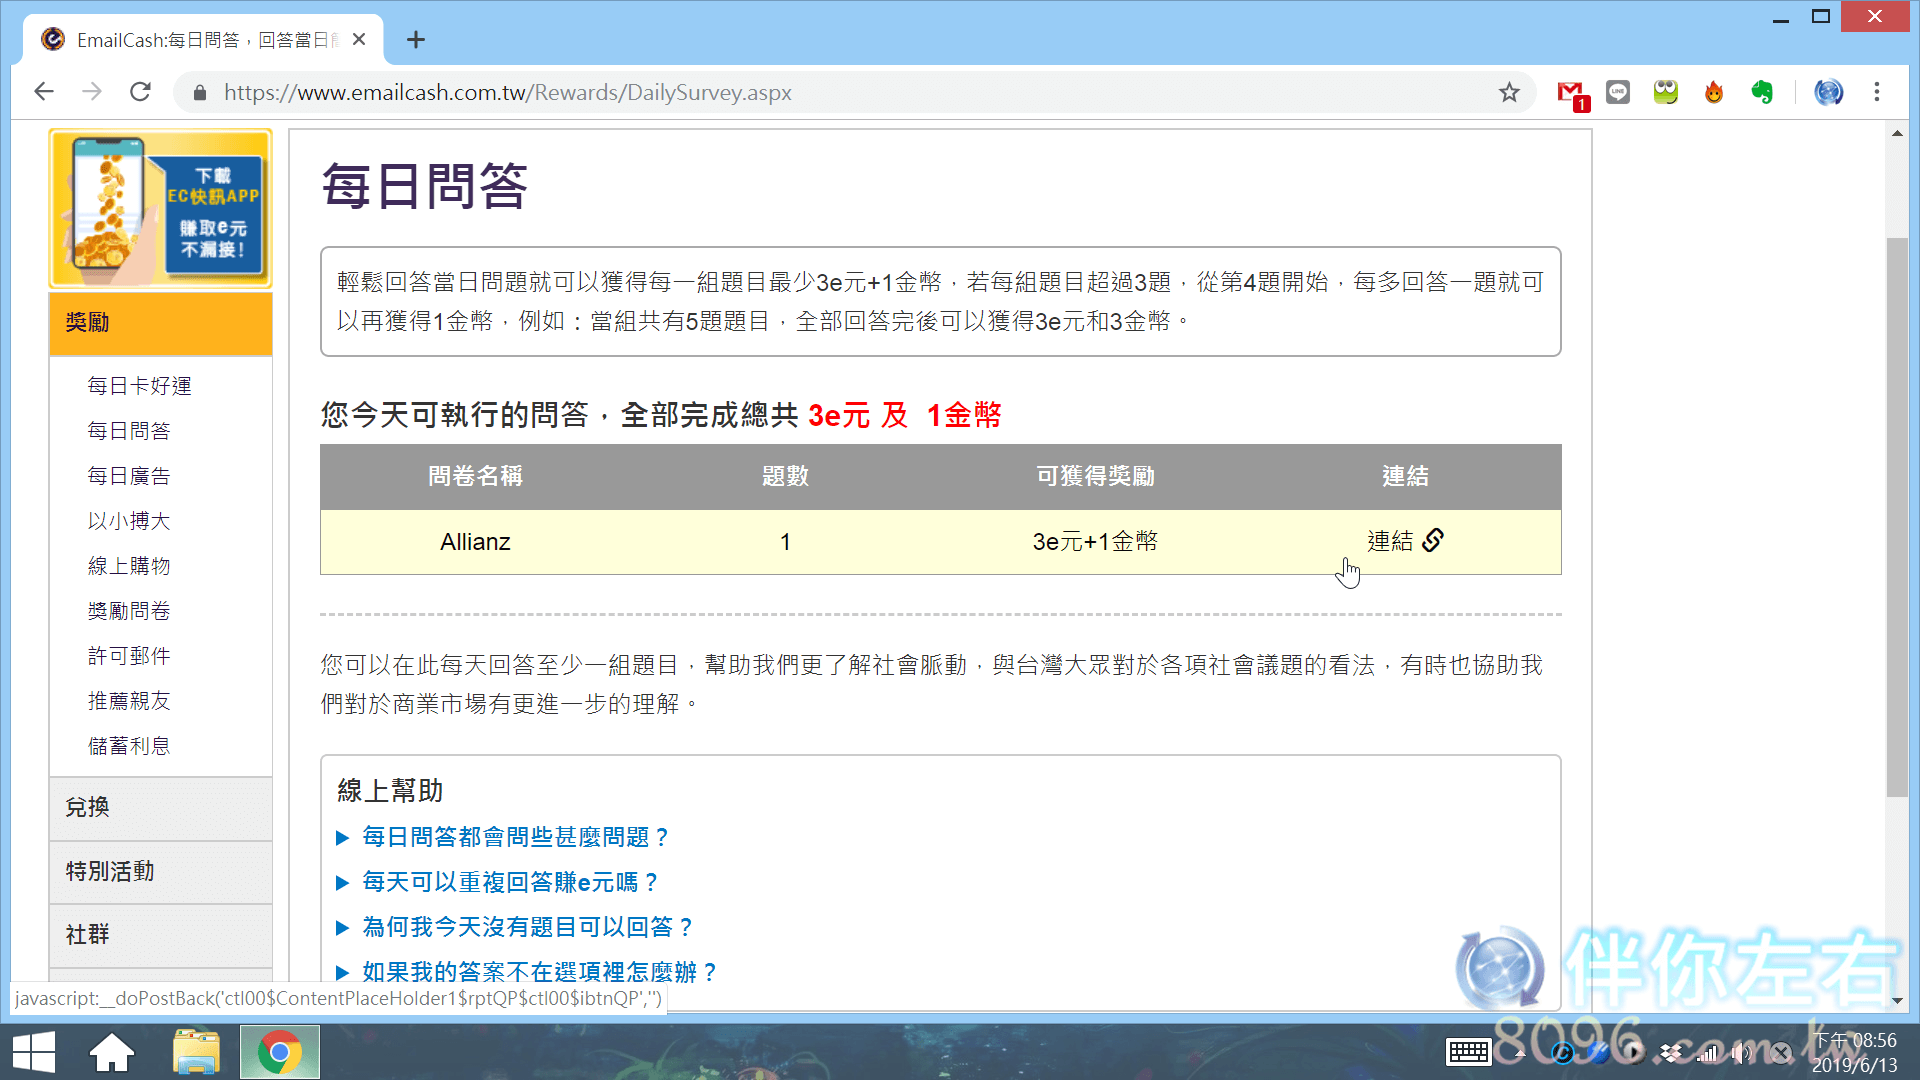
Task: Open the LINE extension icon
Action: point(1618,92)
